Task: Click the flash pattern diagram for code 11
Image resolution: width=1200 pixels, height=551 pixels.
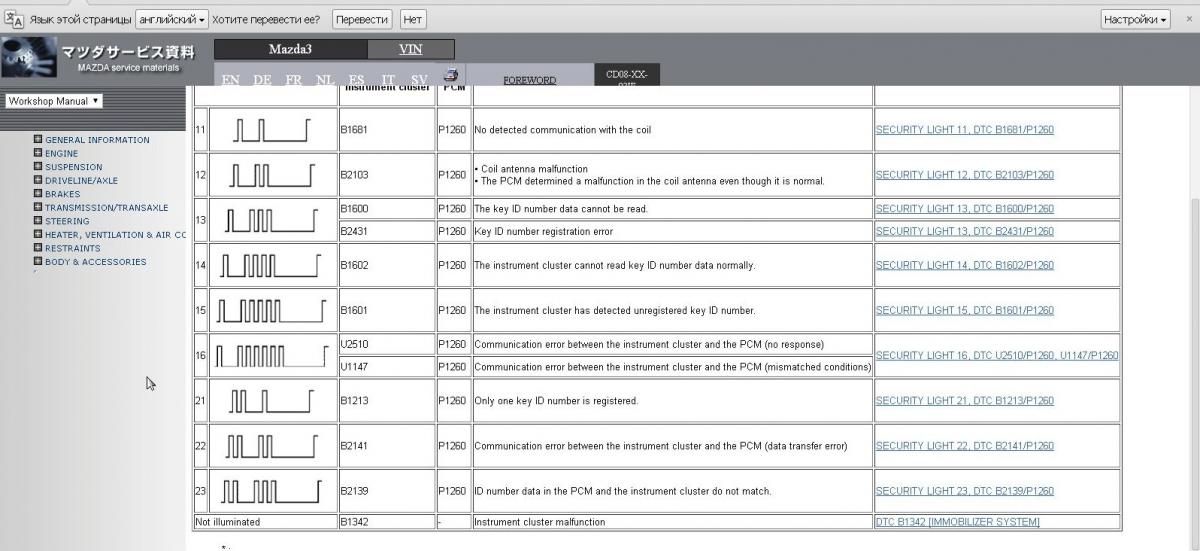Action: (273, 130)
